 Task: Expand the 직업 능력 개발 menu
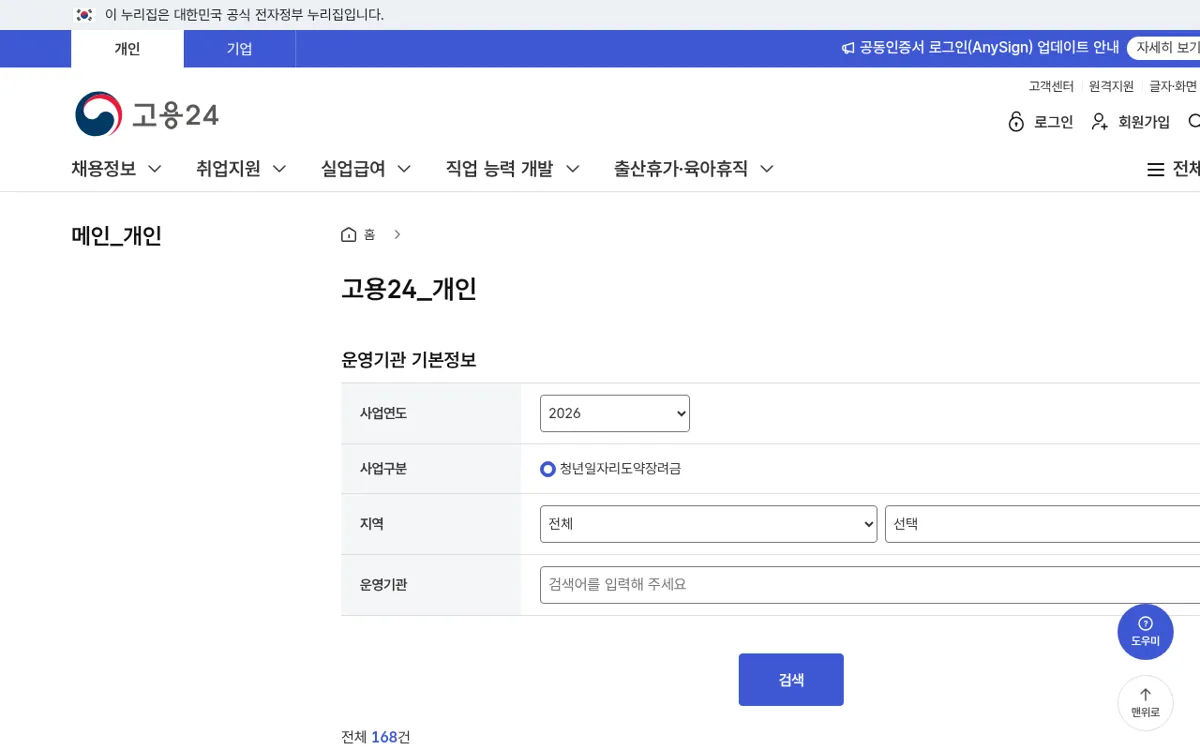click(x=513, y=169)
